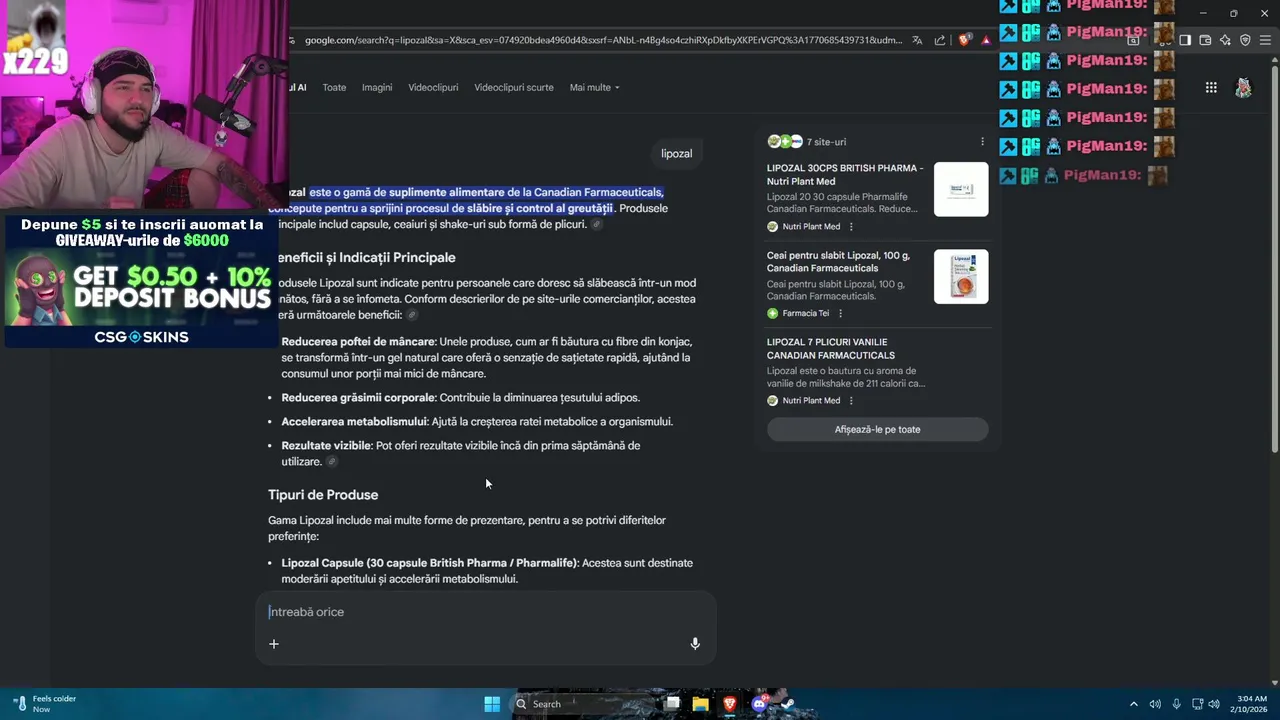The height and width of the screenshot is (720, 1280).
Task: Toggle the browser sidebar panel icon
Action: pyautogui.click(x=1185, y=40)
